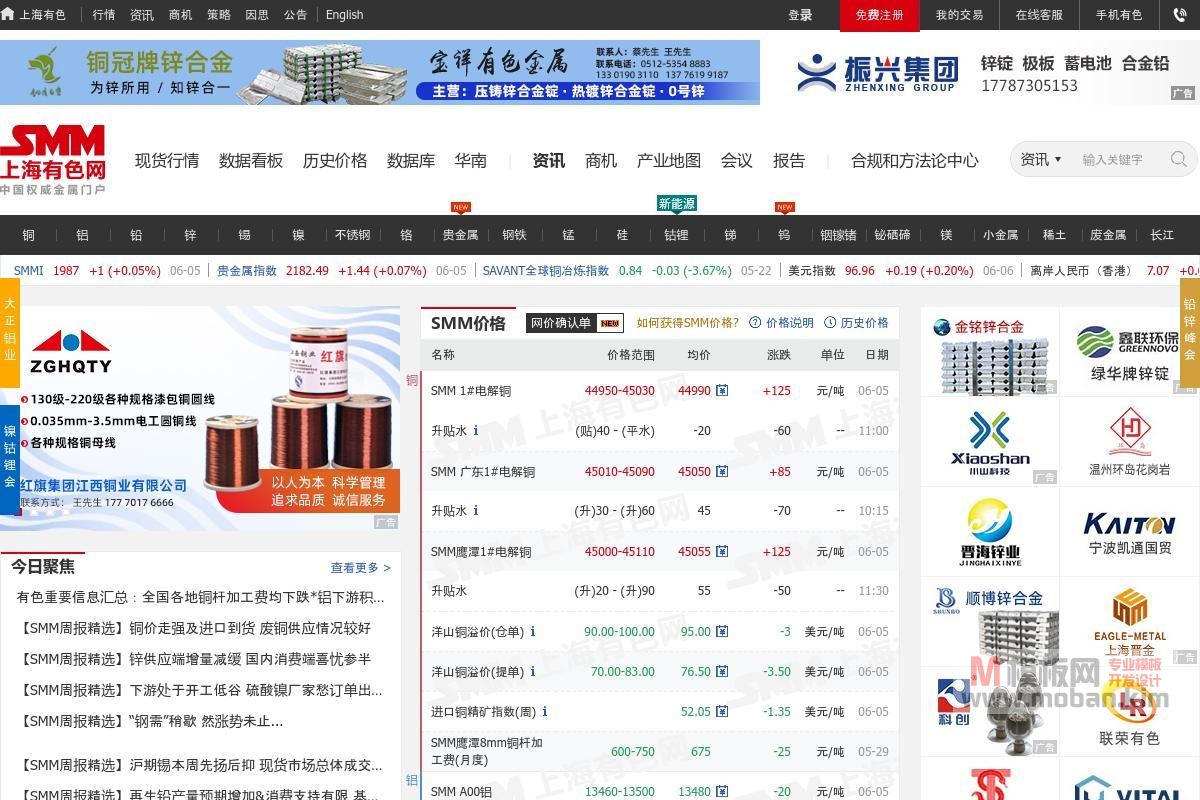Image resolution: width=1200 pixels, height=800 pixels.
Task: Select 产业地图 in main navigation
Action: pyautogui.click(x=669, y=160)
